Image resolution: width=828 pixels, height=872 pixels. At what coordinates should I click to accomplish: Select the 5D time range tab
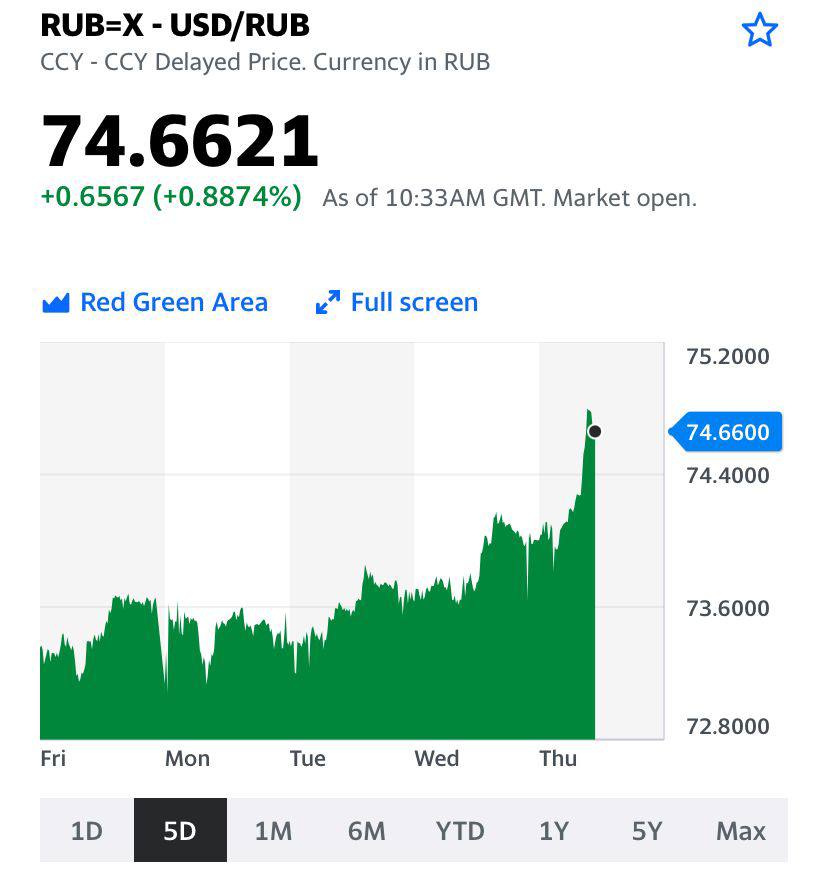[x=180, y=830]
